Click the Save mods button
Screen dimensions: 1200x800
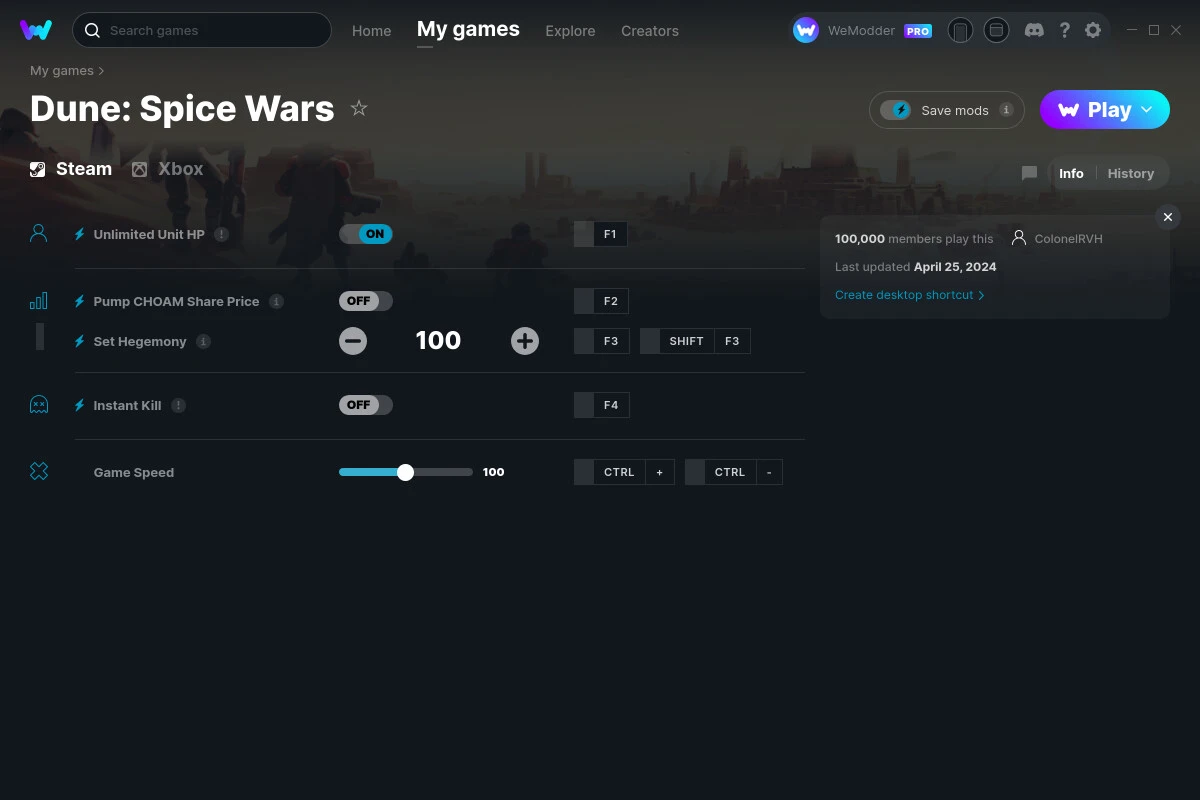946,110
